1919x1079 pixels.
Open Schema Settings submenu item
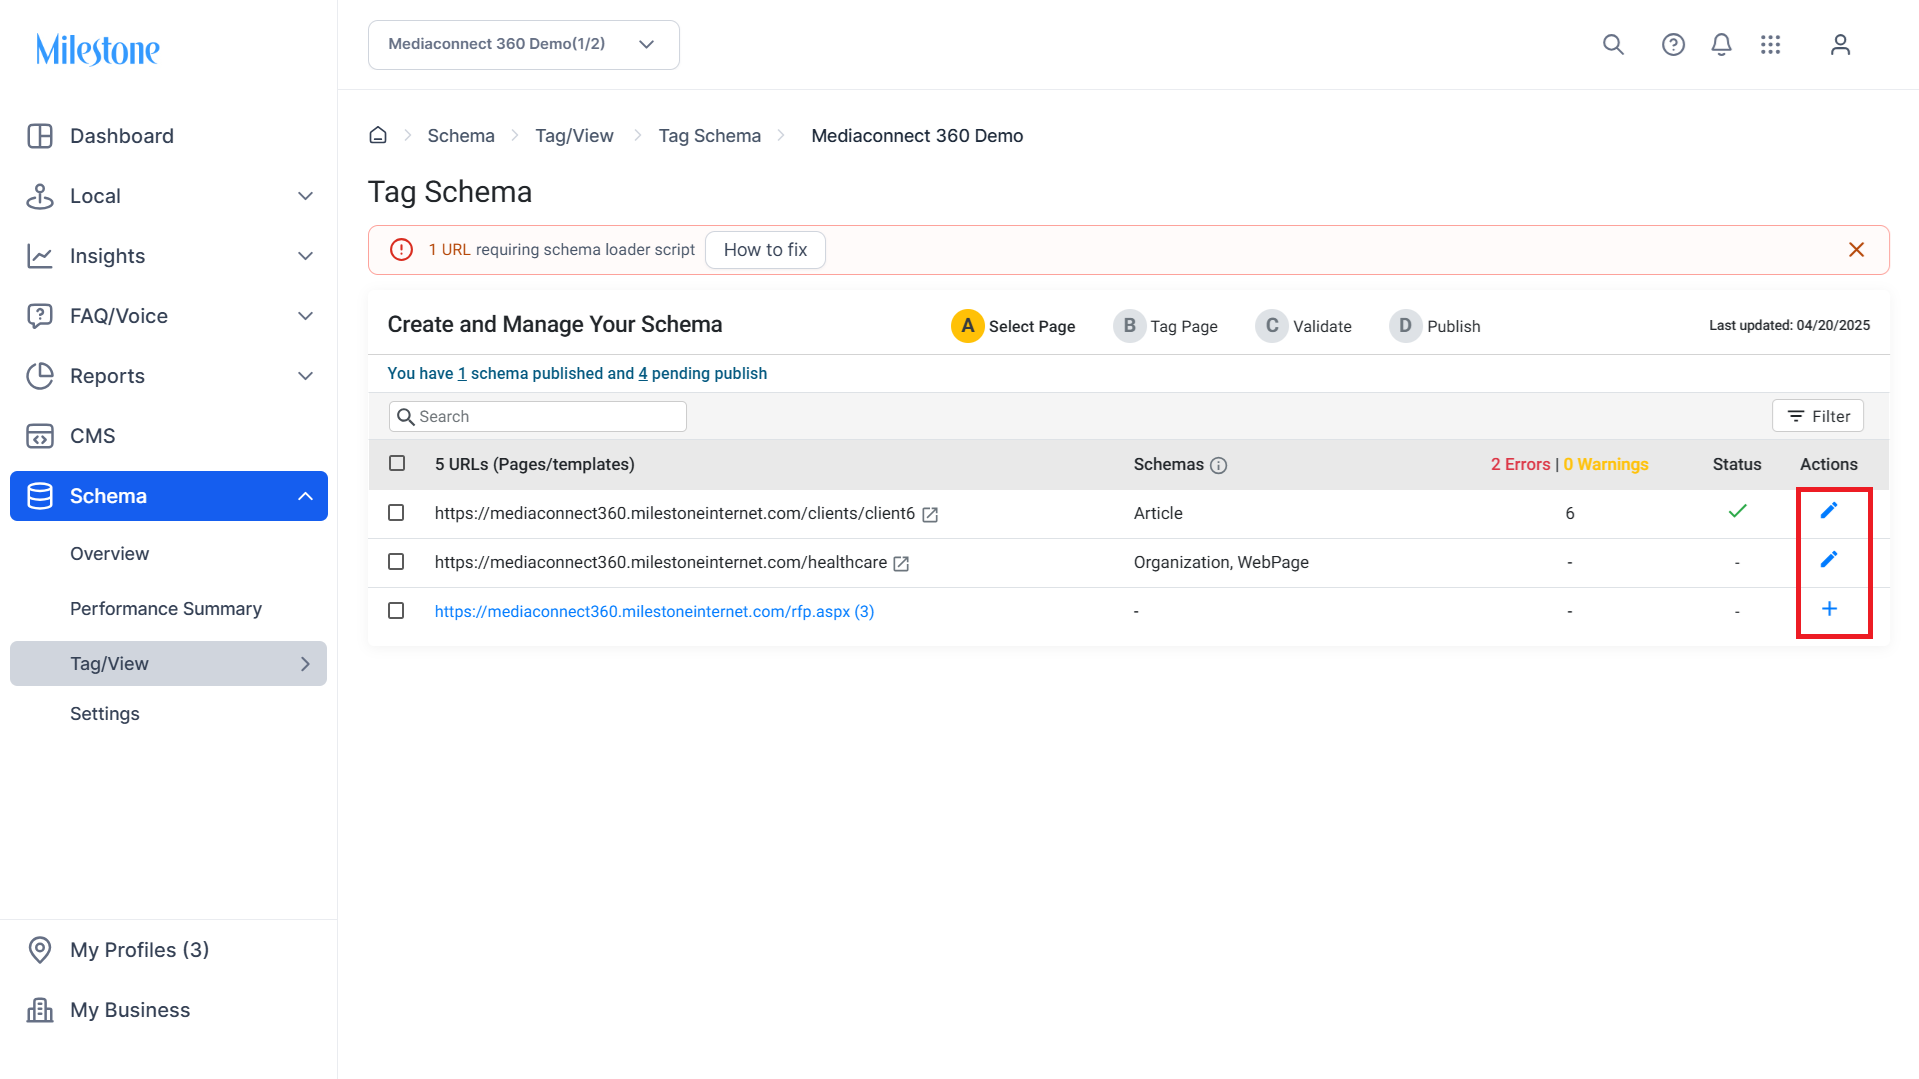click(x=105, y=714)
